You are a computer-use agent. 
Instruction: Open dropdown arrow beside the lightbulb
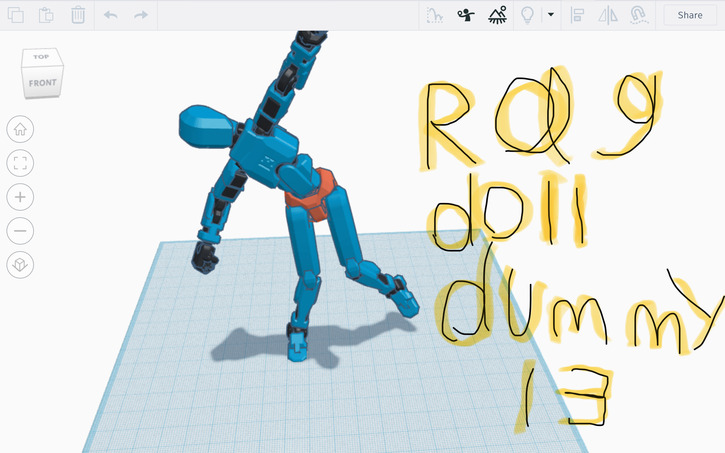click(551, 15)
